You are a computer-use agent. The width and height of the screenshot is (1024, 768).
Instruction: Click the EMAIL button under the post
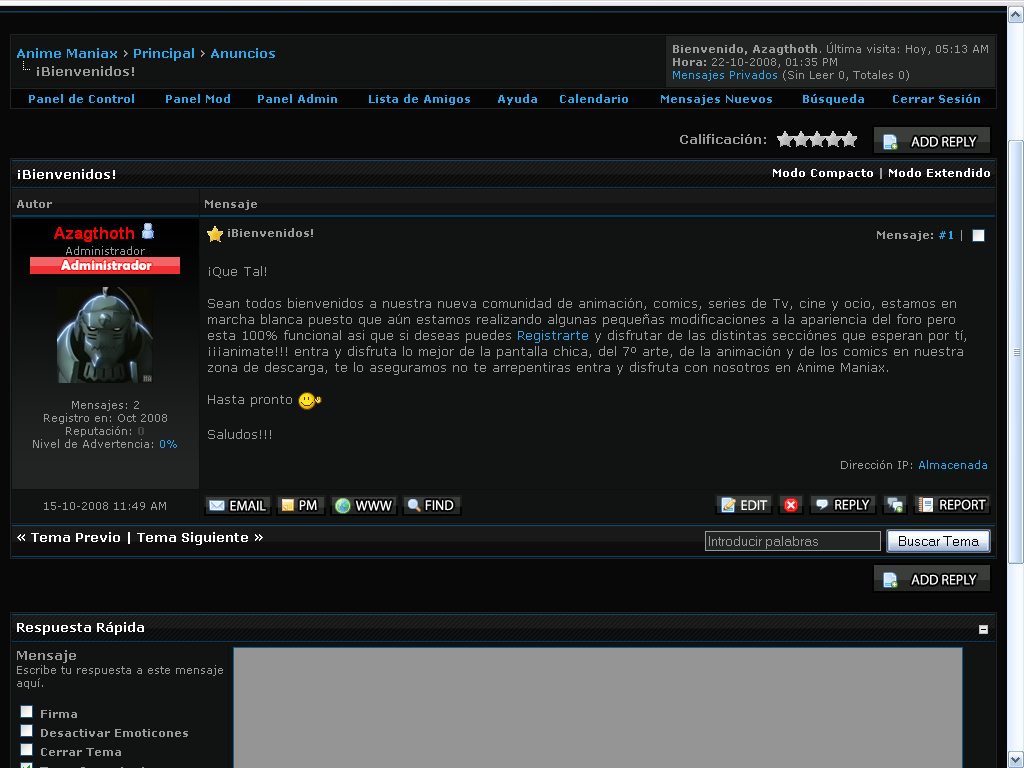237,505
